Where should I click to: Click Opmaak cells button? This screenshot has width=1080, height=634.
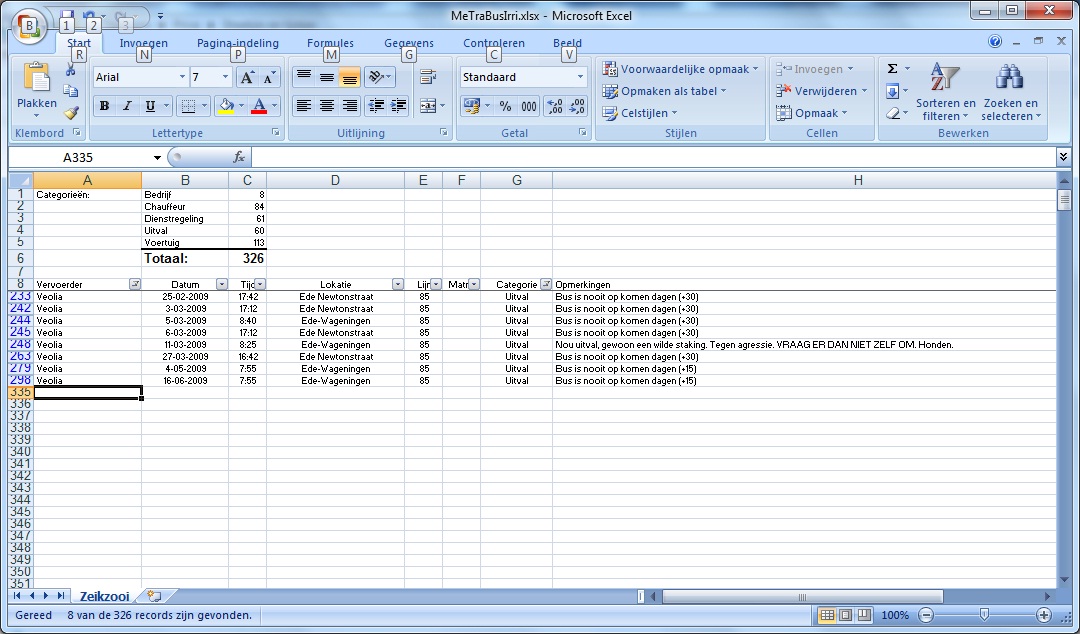811,113
